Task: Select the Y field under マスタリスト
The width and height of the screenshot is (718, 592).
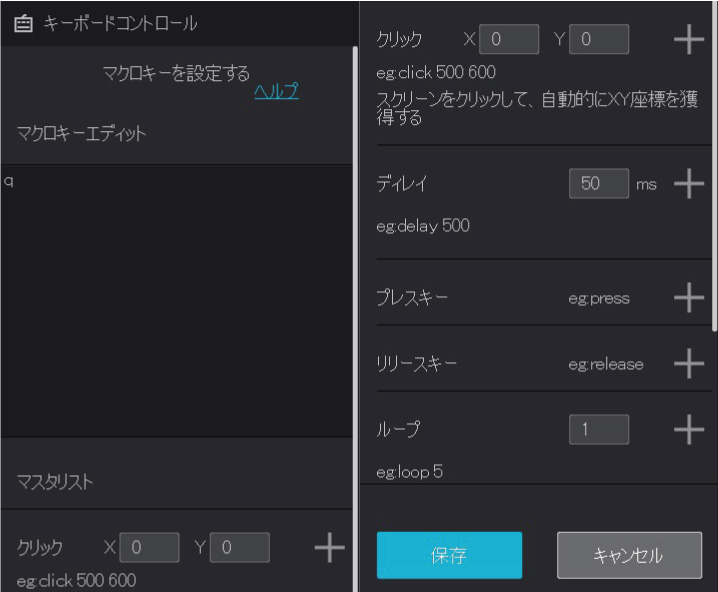Action: 239,547
